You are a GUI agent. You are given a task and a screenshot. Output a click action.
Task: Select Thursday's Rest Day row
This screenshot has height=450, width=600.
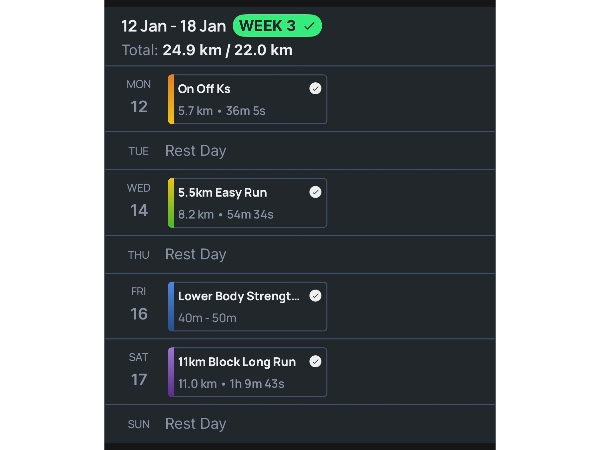point(196,254)
